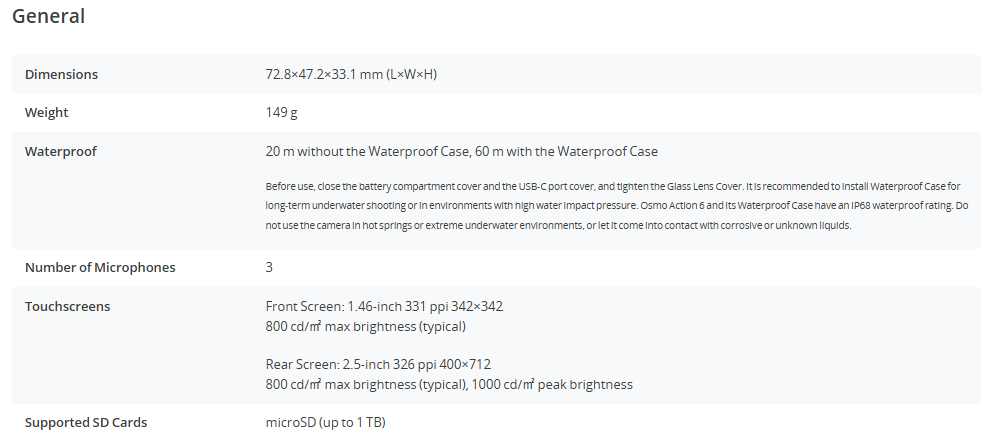Viewport: 994px width, 438px height.
Task: Select the Dimensions row label
Action: [61, 74]
